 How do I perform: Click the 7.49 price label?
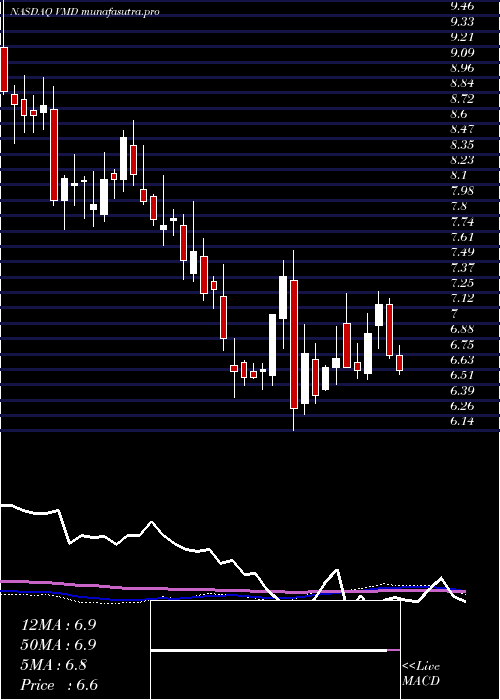point(462,252)
